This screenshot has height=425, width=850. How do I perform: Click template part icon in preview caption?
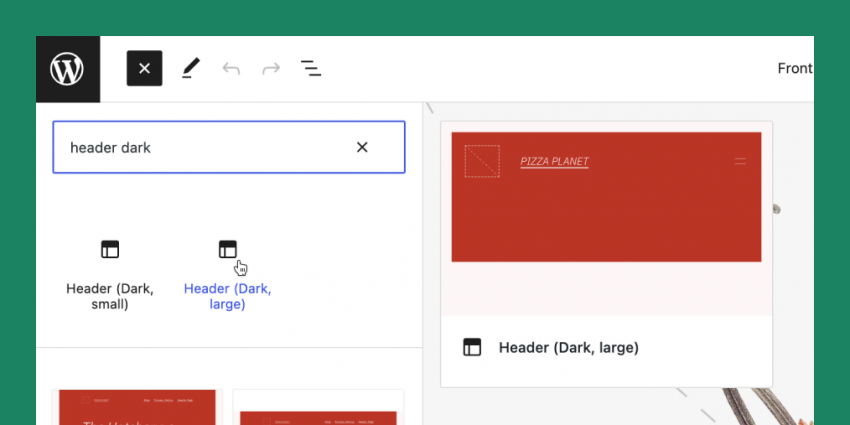(x=472, y=347)
